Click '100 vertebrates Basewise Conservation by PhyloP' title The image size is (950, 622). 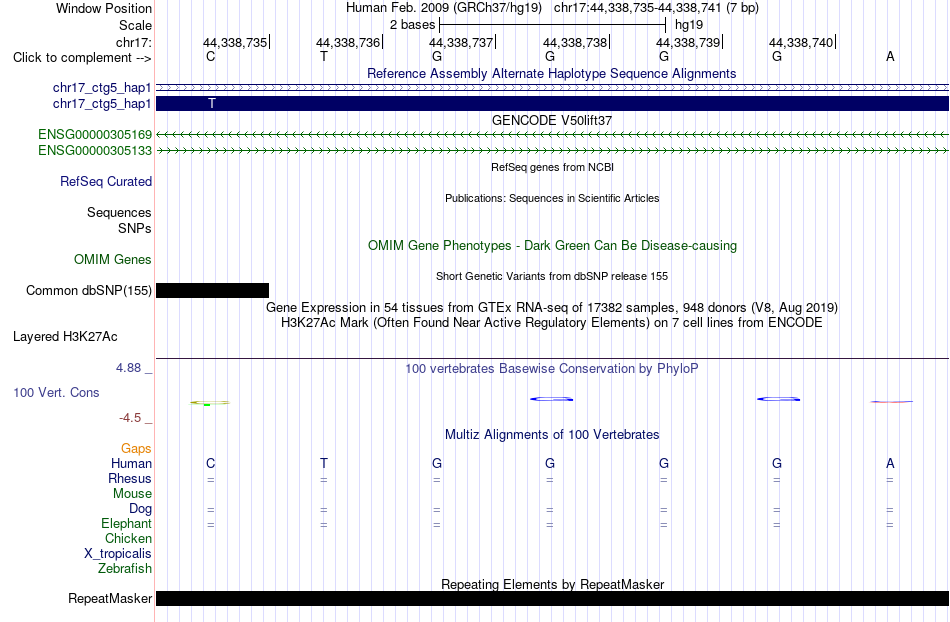click(552, 368)
